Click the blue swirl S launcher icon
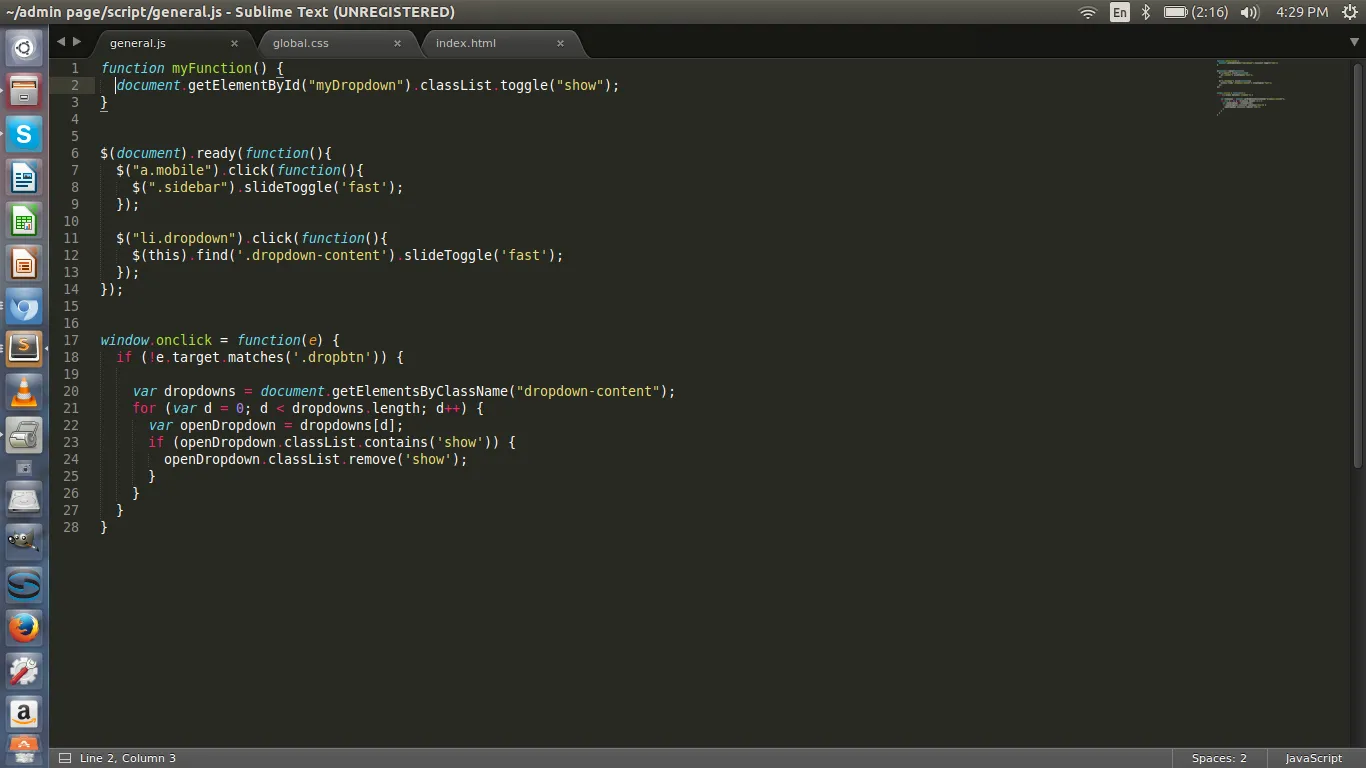The width and height of the screenshot is (1366, 768). point(24,585)
